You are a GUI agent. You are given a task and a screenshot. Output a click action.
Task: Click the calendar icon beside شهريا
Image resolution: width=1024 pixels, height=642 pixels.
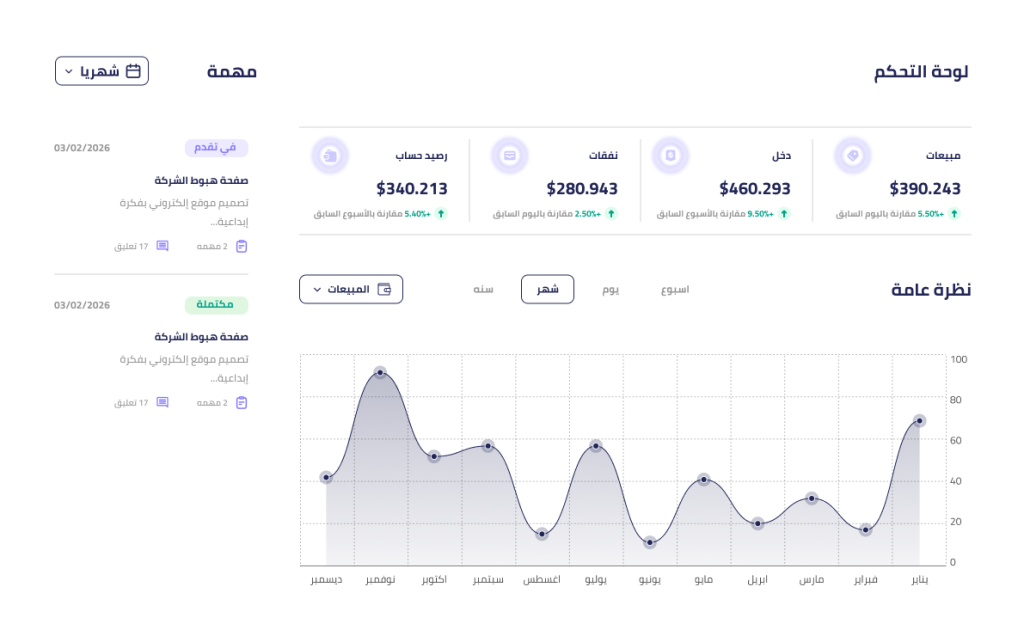[x=133, y=71]
